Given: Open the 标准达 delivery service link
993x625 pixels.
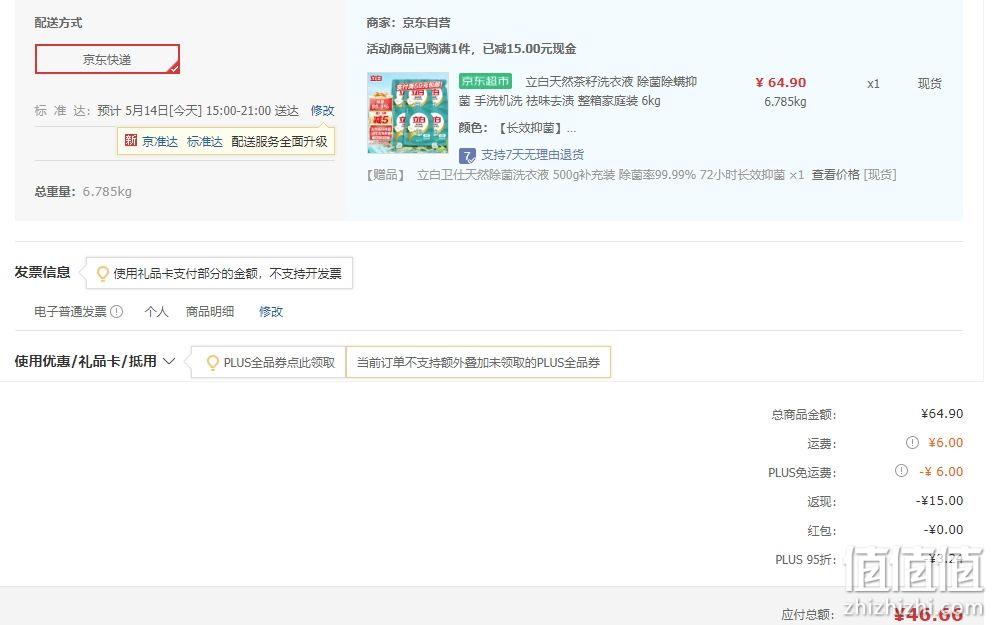Looking at the screenshot, I should pos(205,141).
